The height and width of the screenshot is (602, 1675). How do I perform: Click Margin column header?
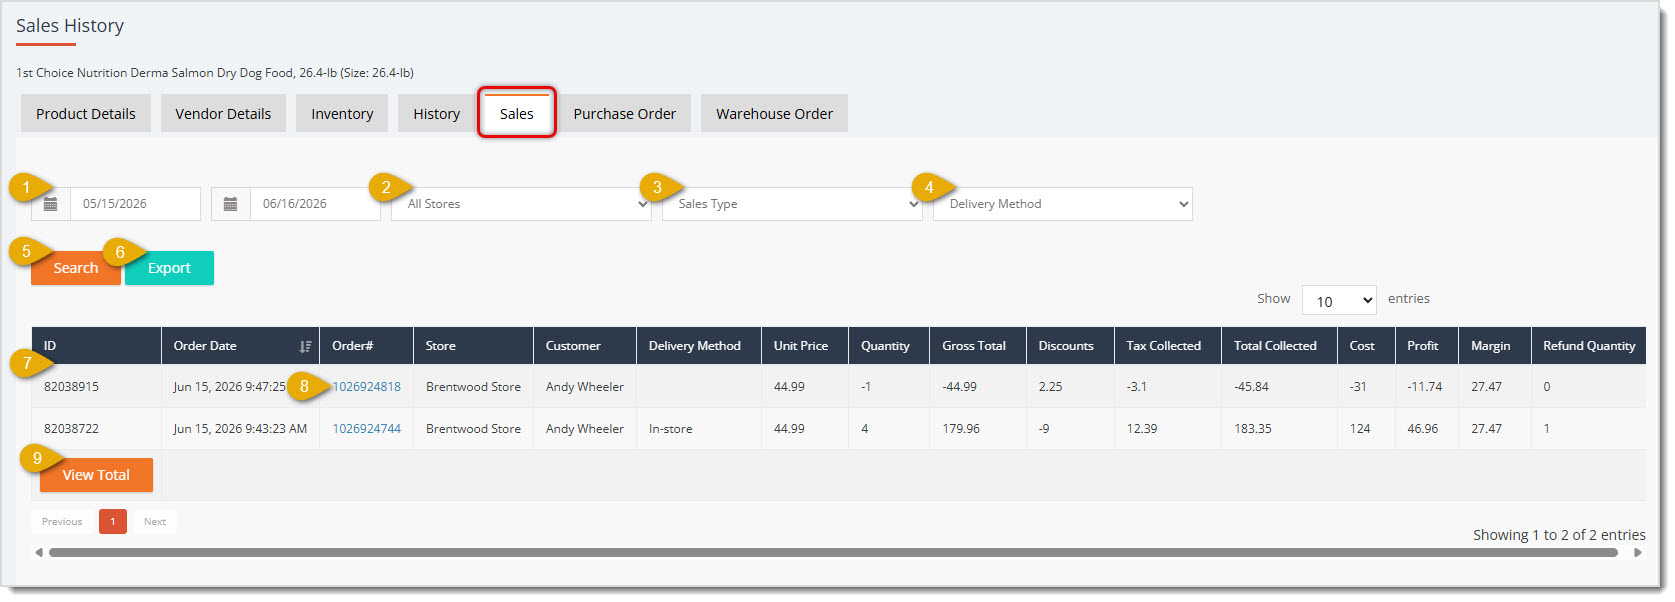(1495, 346)
